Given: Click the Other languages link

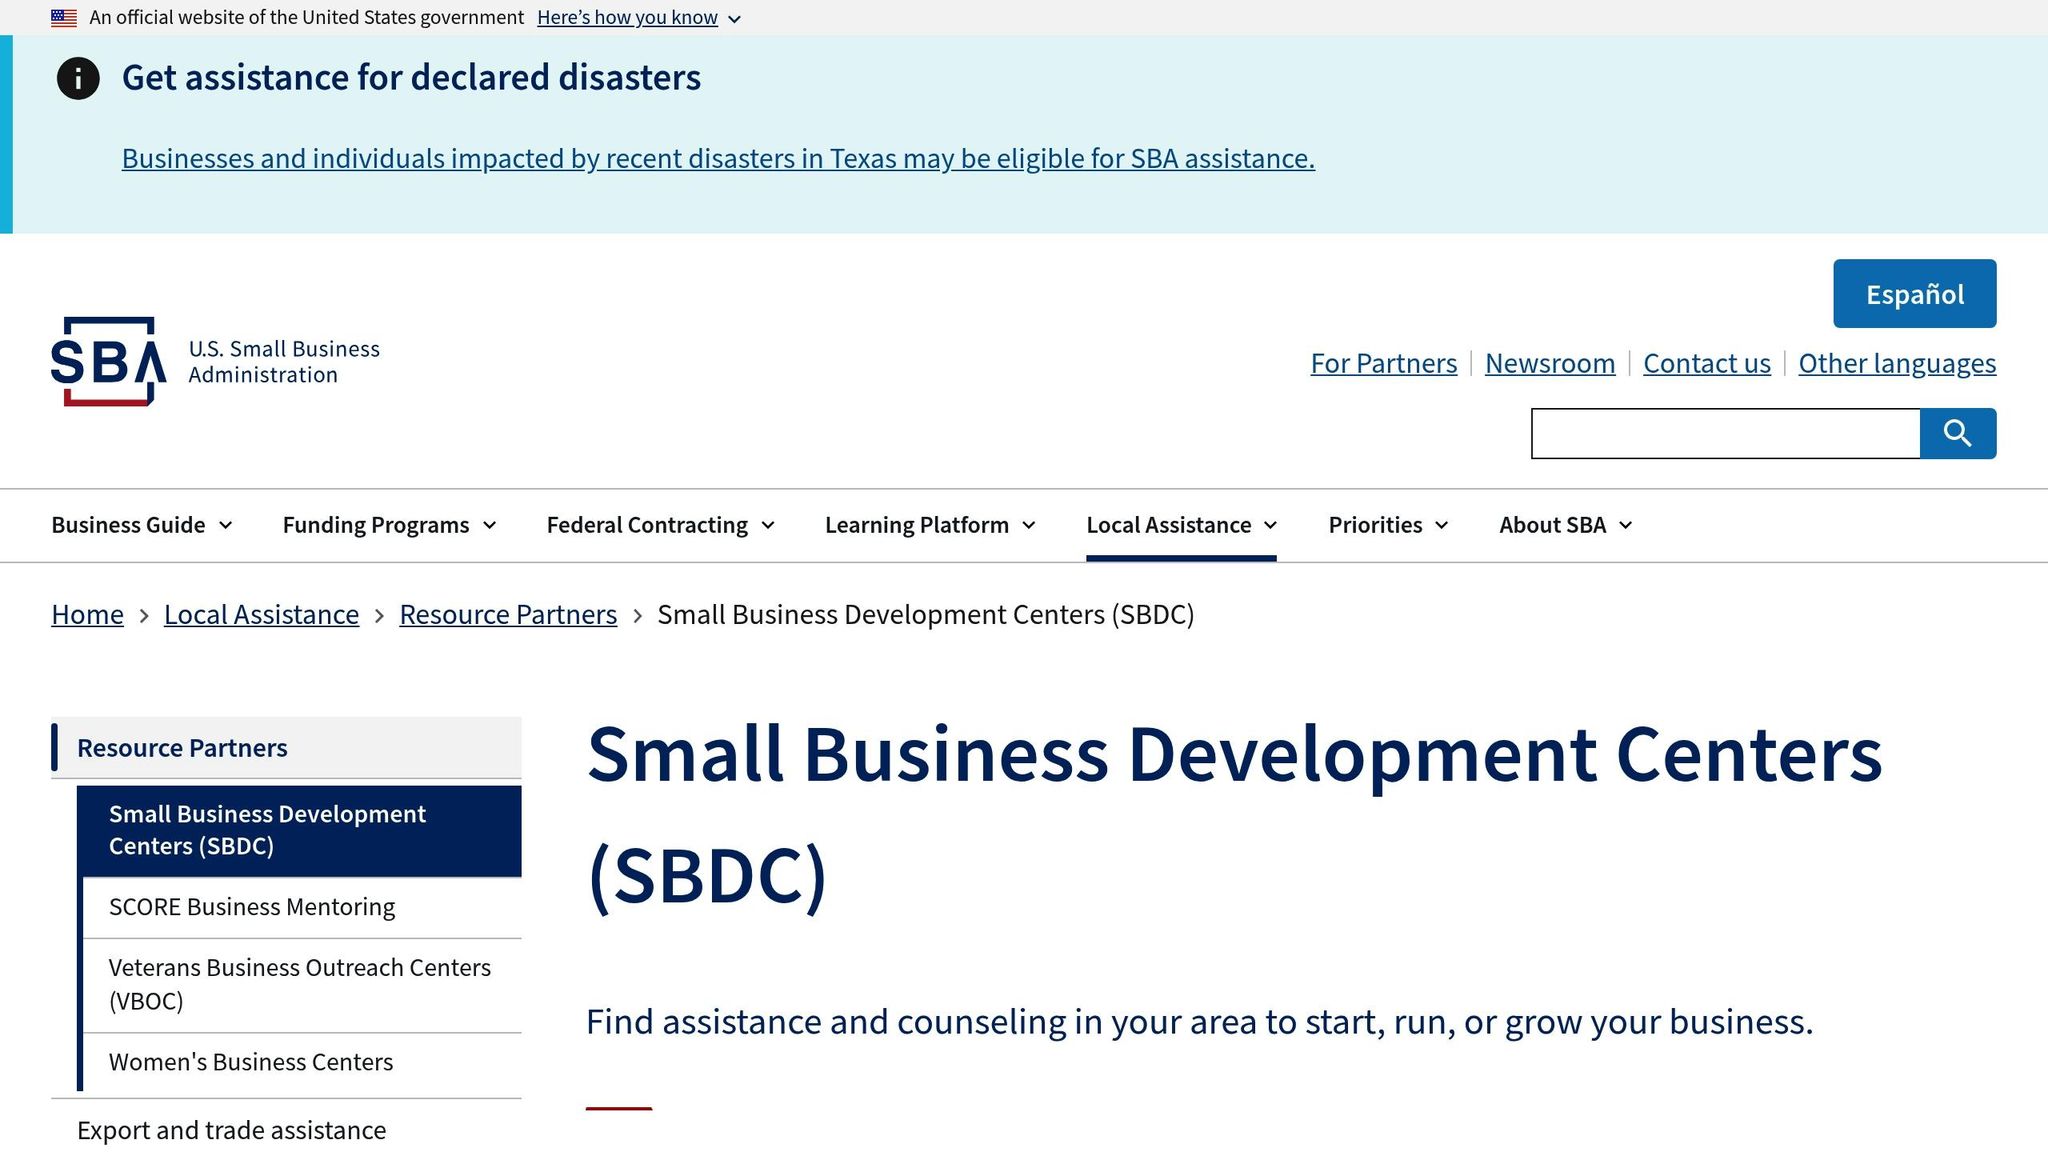Looking at the screenshot, I should coord(1896,363).
